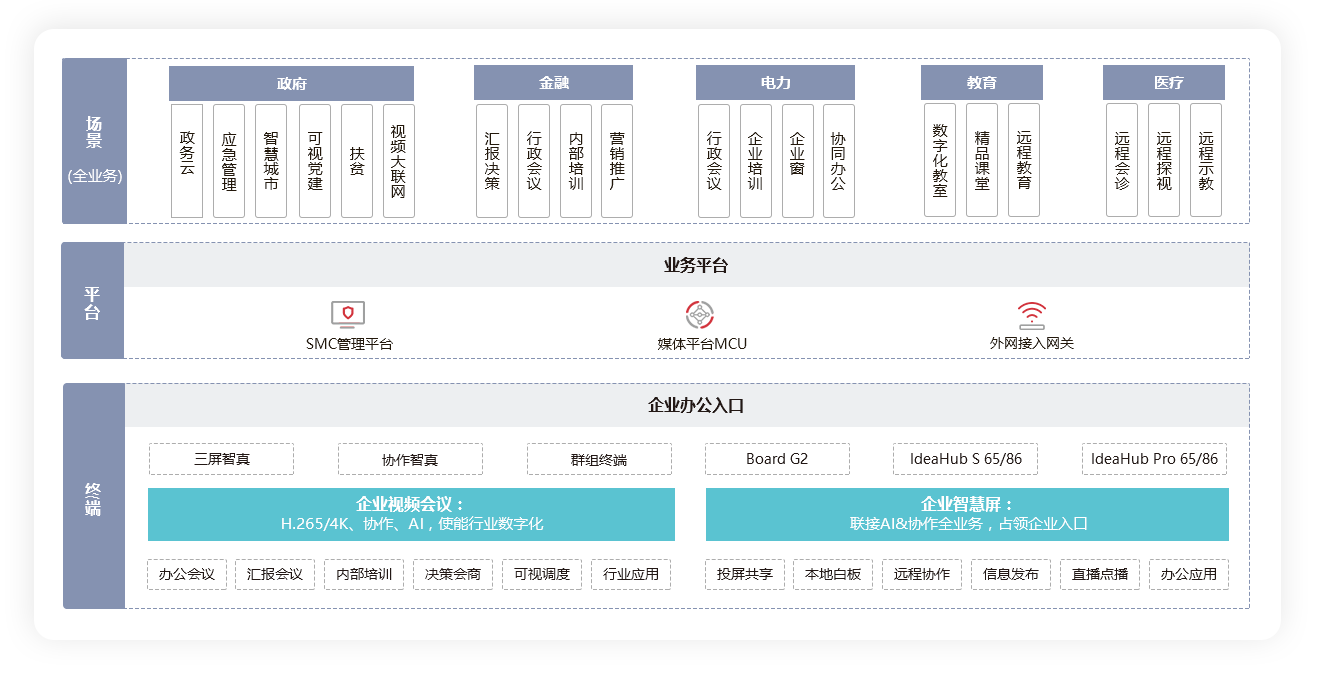Click the 政务云 scenario box
This screenshot has height=676, width=1319.
click(187, 161)
